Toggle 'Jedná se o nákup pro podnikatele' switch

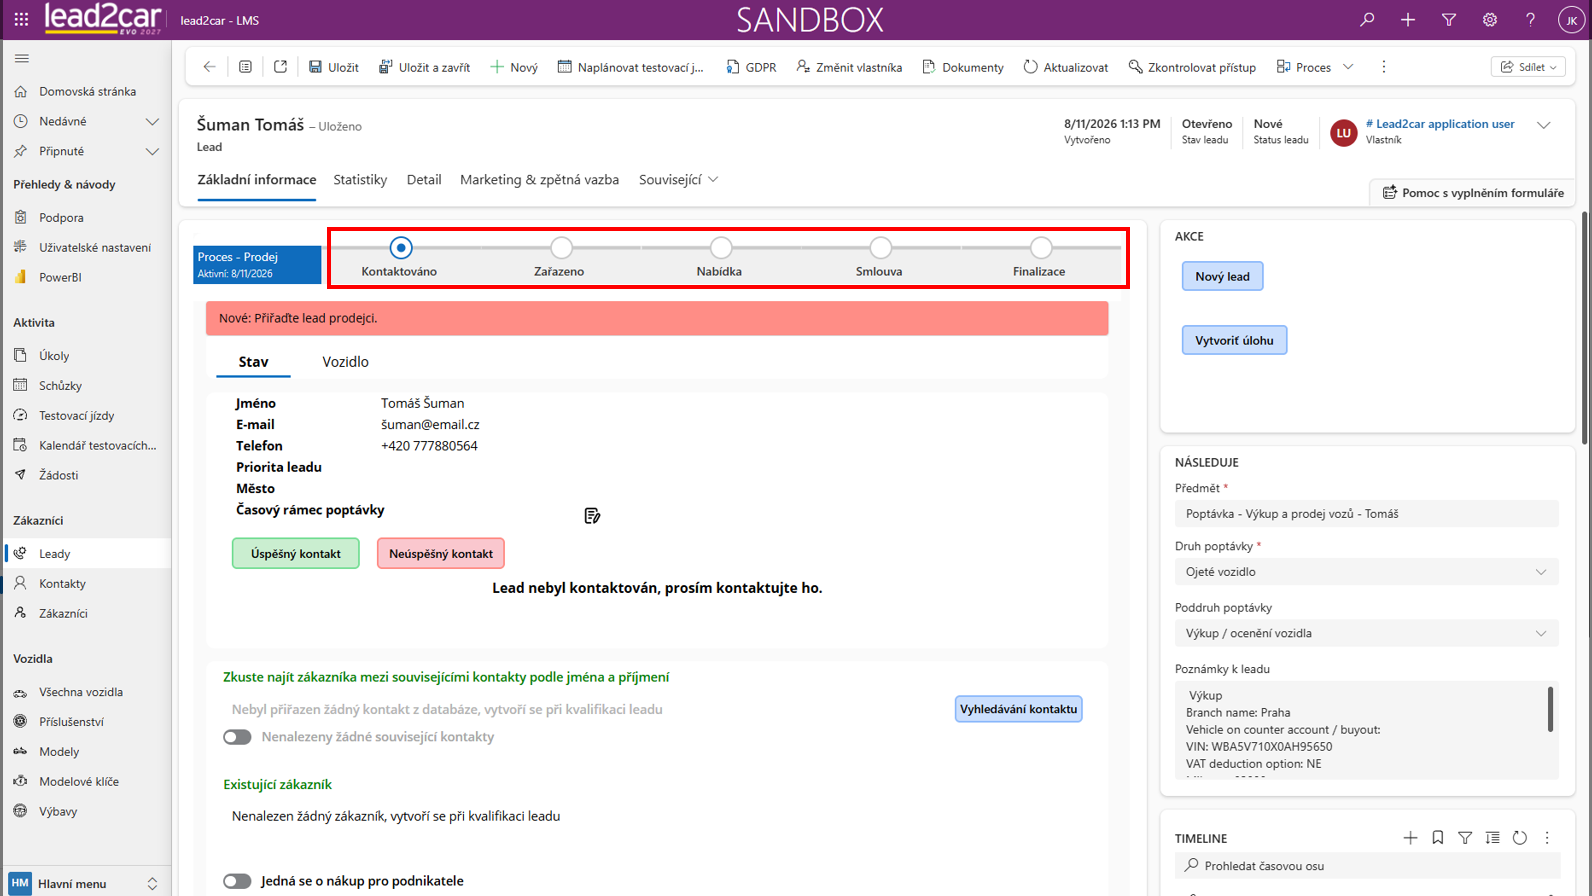tap(237, 881)
